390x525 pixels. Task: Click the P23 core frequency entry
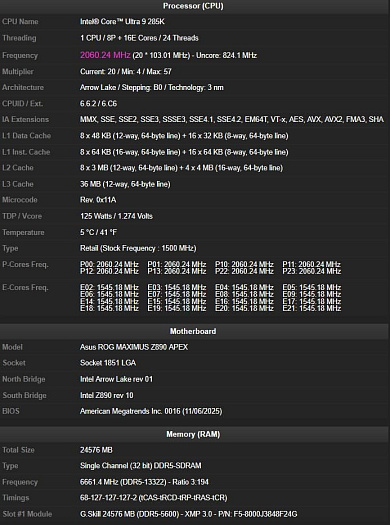click(312, 271)
